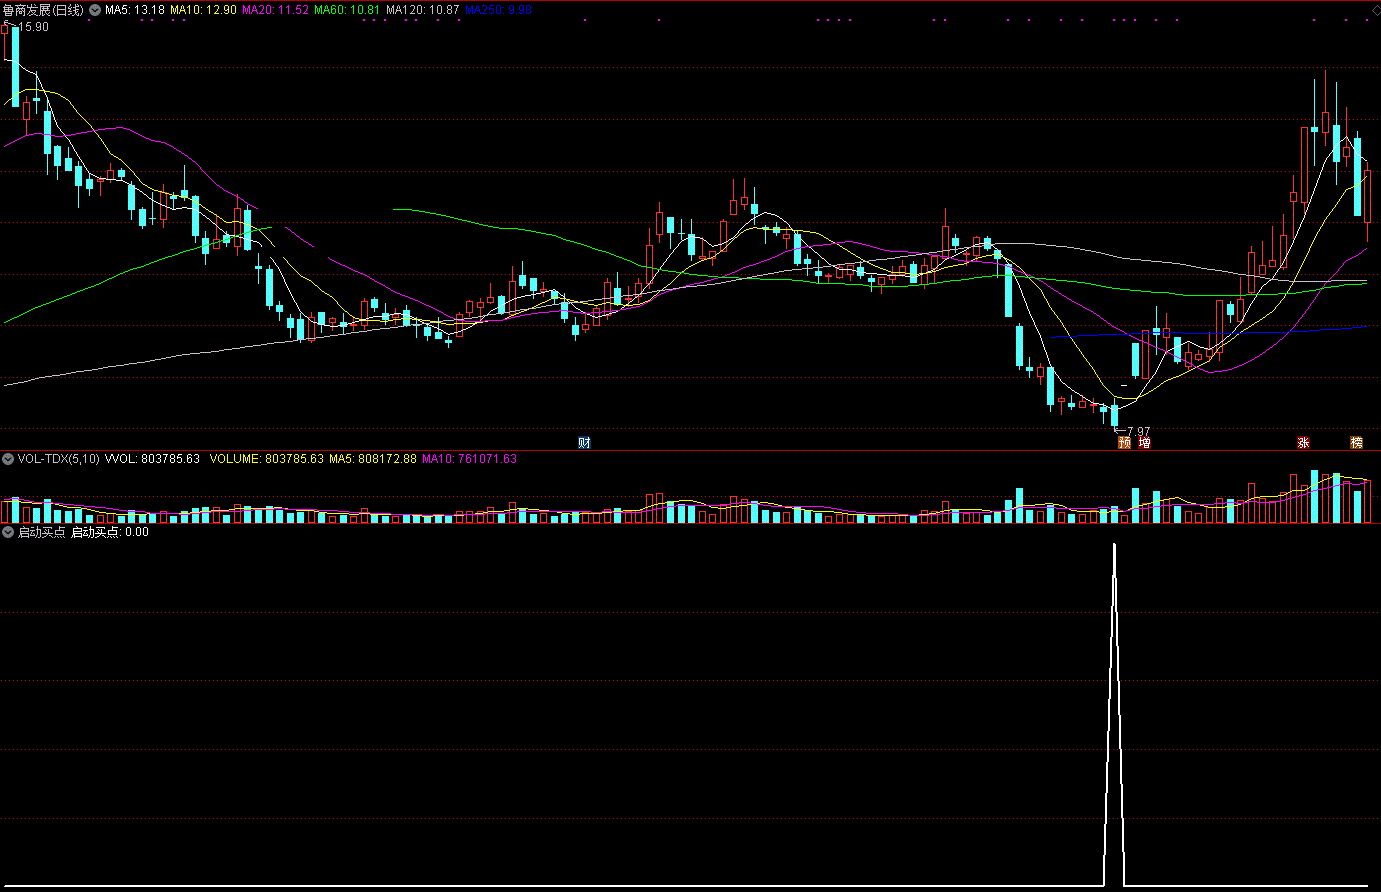Image resolution: width=1381 pixels, height=892 pixels.
Task: Click the 7.97 low price annotation
Action: tap(1138, 432)
